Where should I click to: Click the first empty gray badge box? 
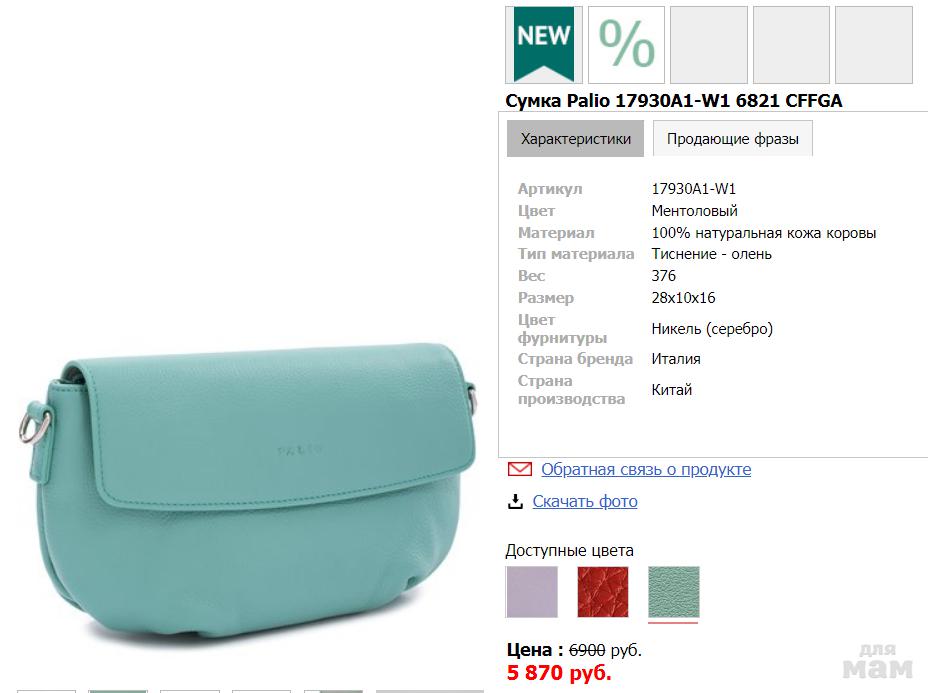(x=708, y=44)
